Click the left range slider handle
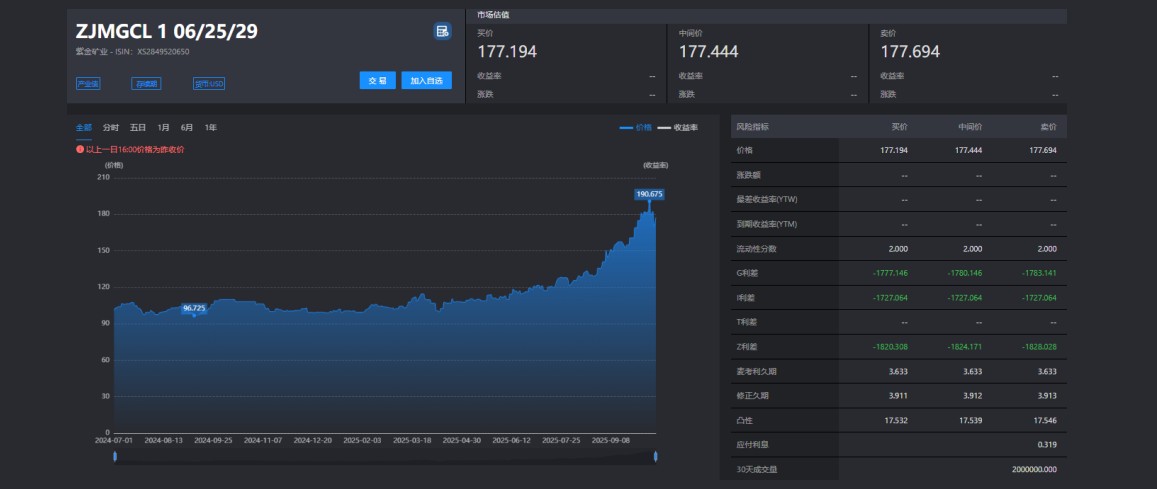1157x489 pixels. [x=115, y=456]
